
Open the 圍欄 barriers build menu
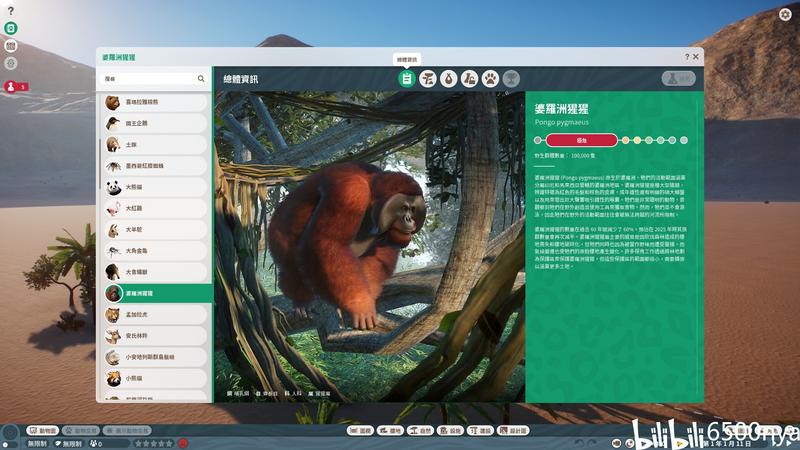point(360,431)
